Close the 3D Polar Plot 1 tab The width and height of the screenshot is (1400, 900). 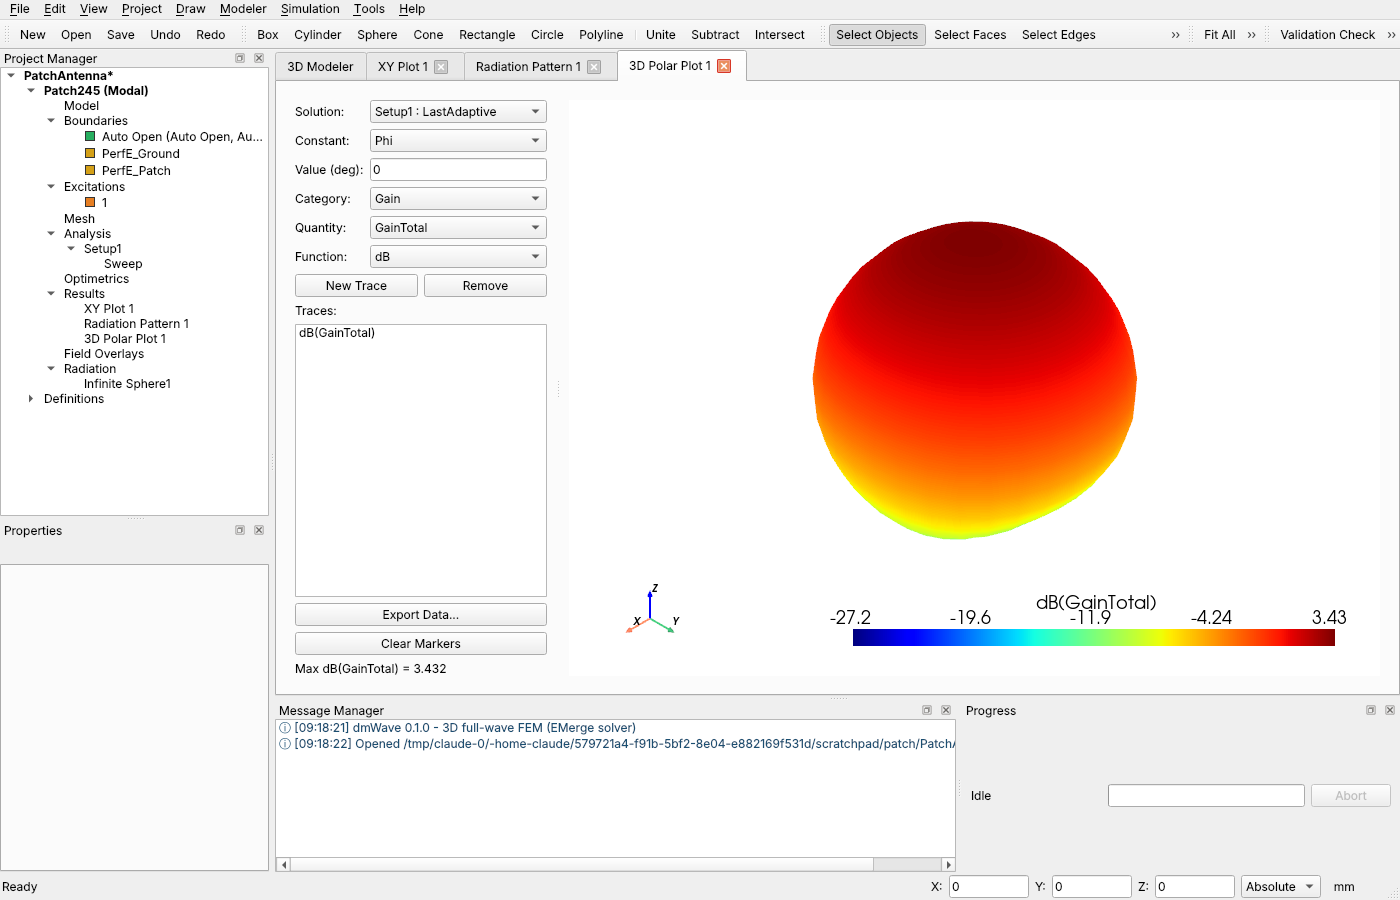click(724, 66)
